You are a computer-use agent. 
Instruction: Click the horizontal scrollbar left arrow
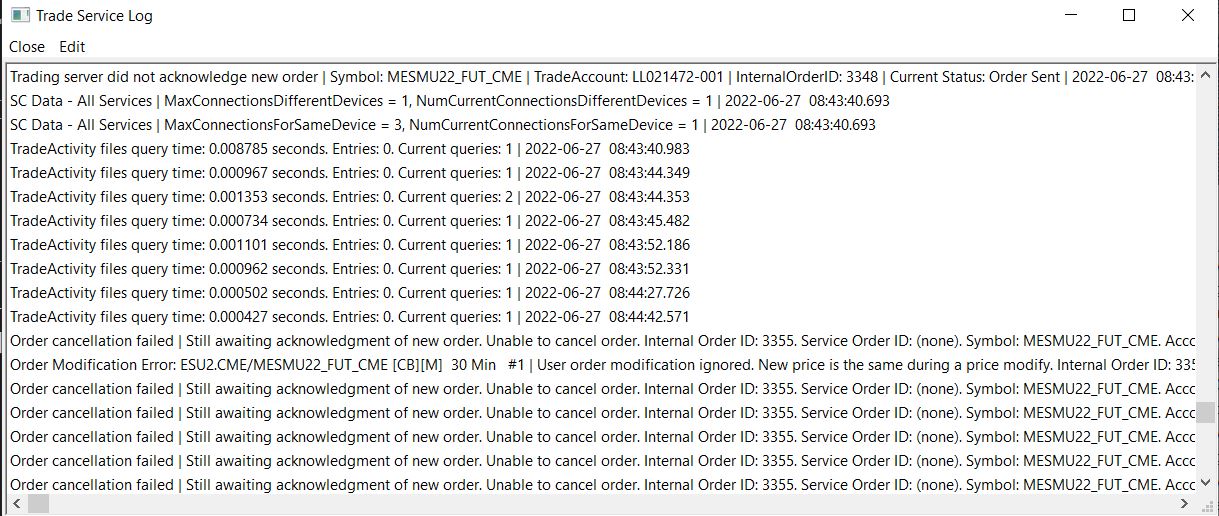click(x=17, y=505)
